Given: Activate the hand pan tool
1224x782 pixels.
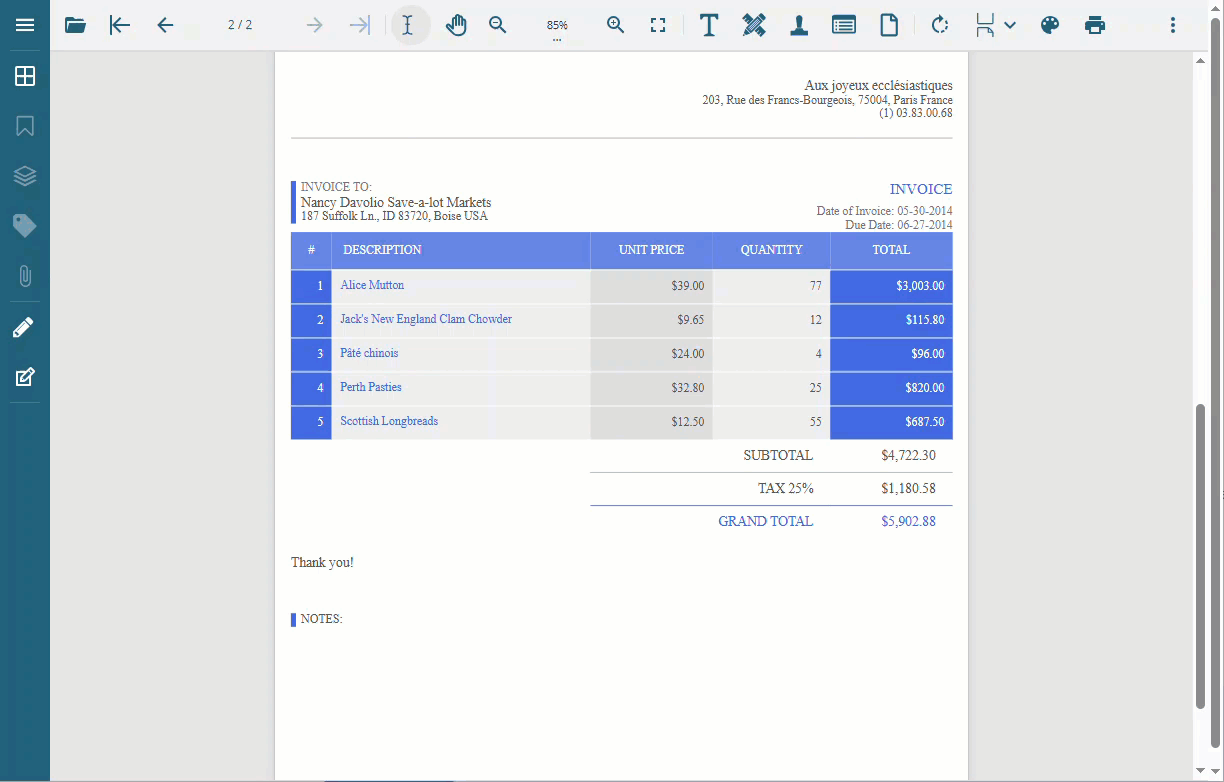Looking at the screenshot, I should (456, 25).
